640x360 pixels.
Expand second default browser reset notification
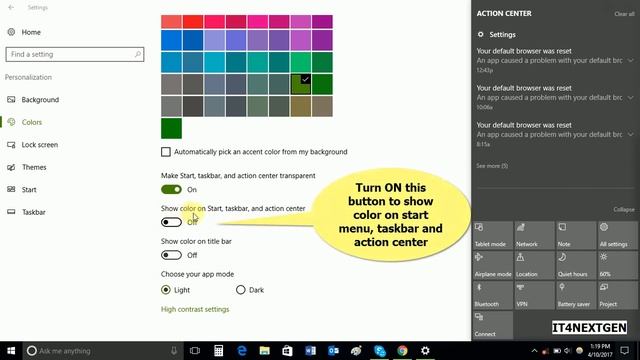coord(631,98)
